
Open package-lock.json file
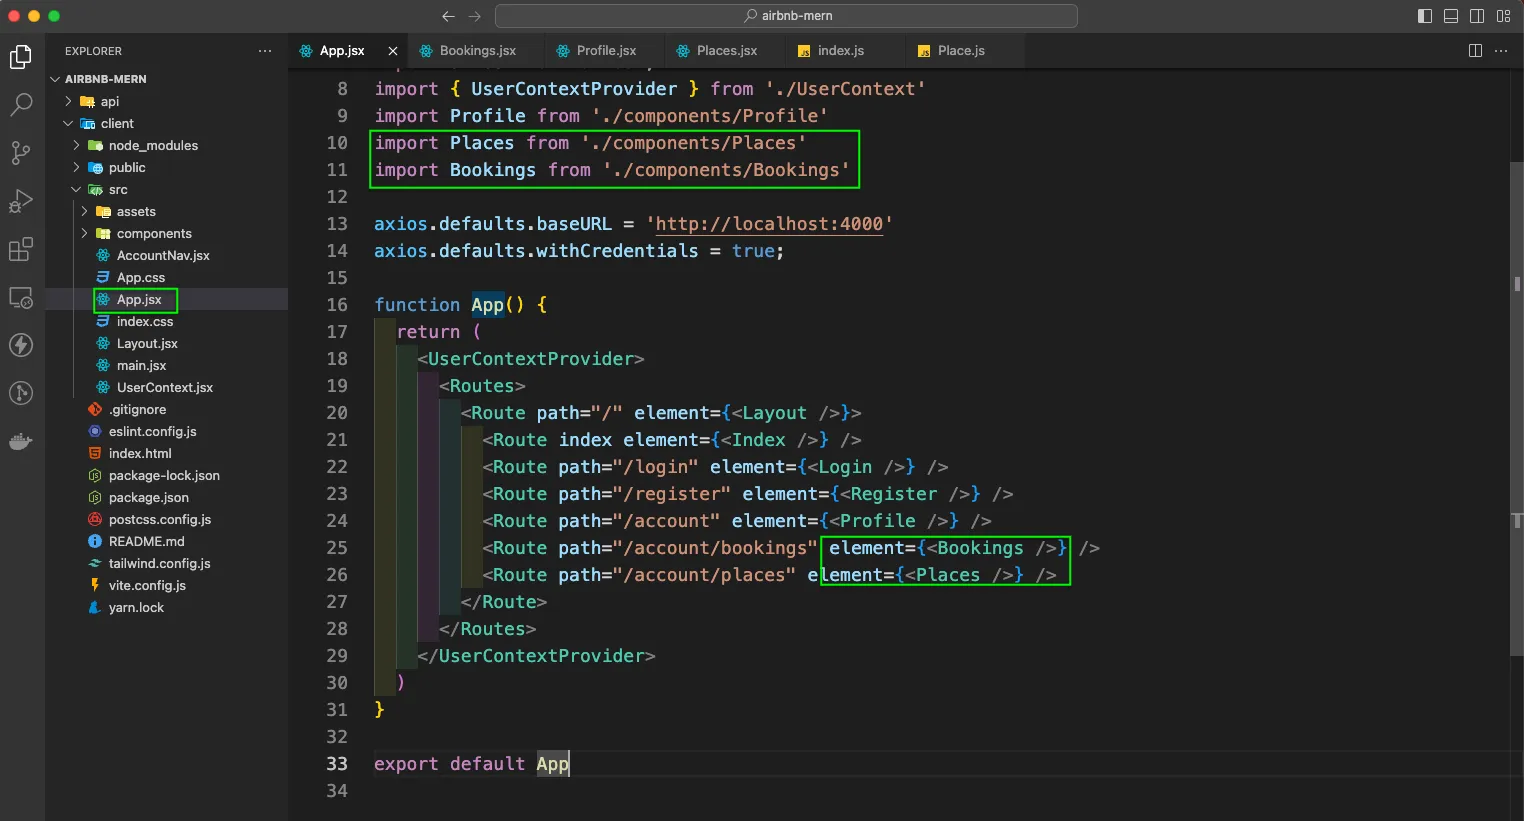coord(164,475)
